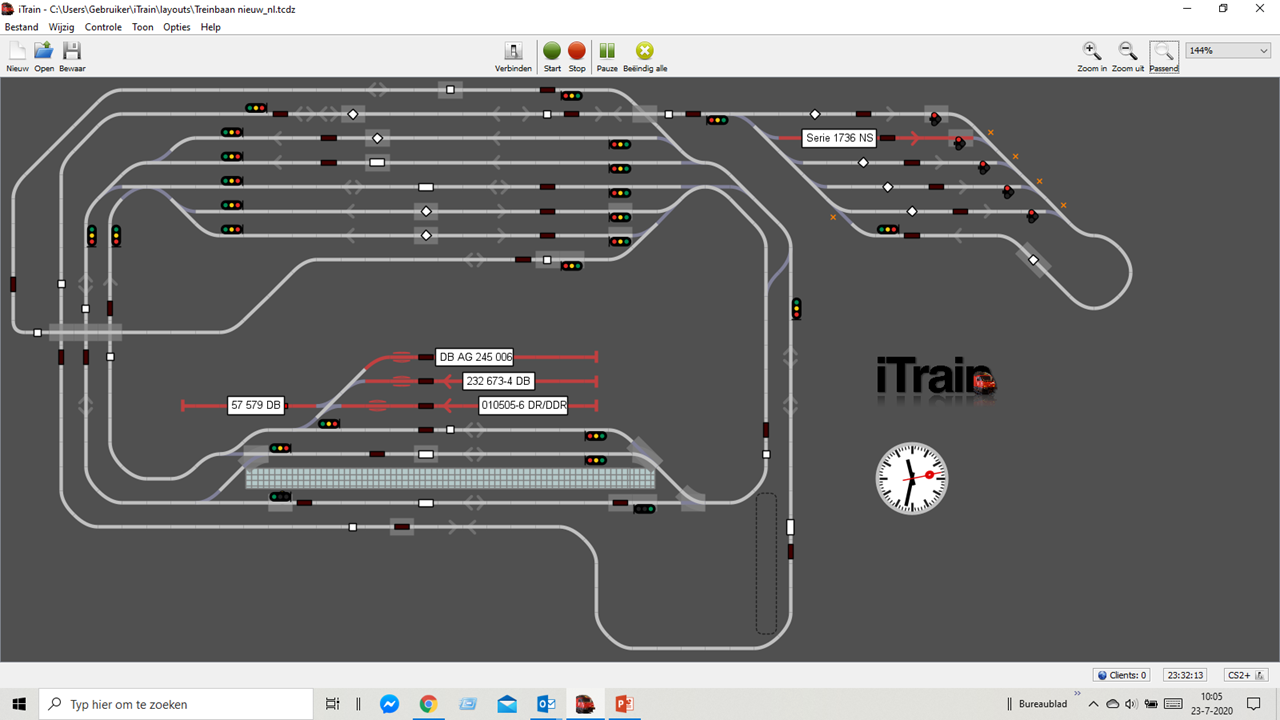Click the Zoom uit magnifier
1280x720 pixels.
tap(1127, 57)
